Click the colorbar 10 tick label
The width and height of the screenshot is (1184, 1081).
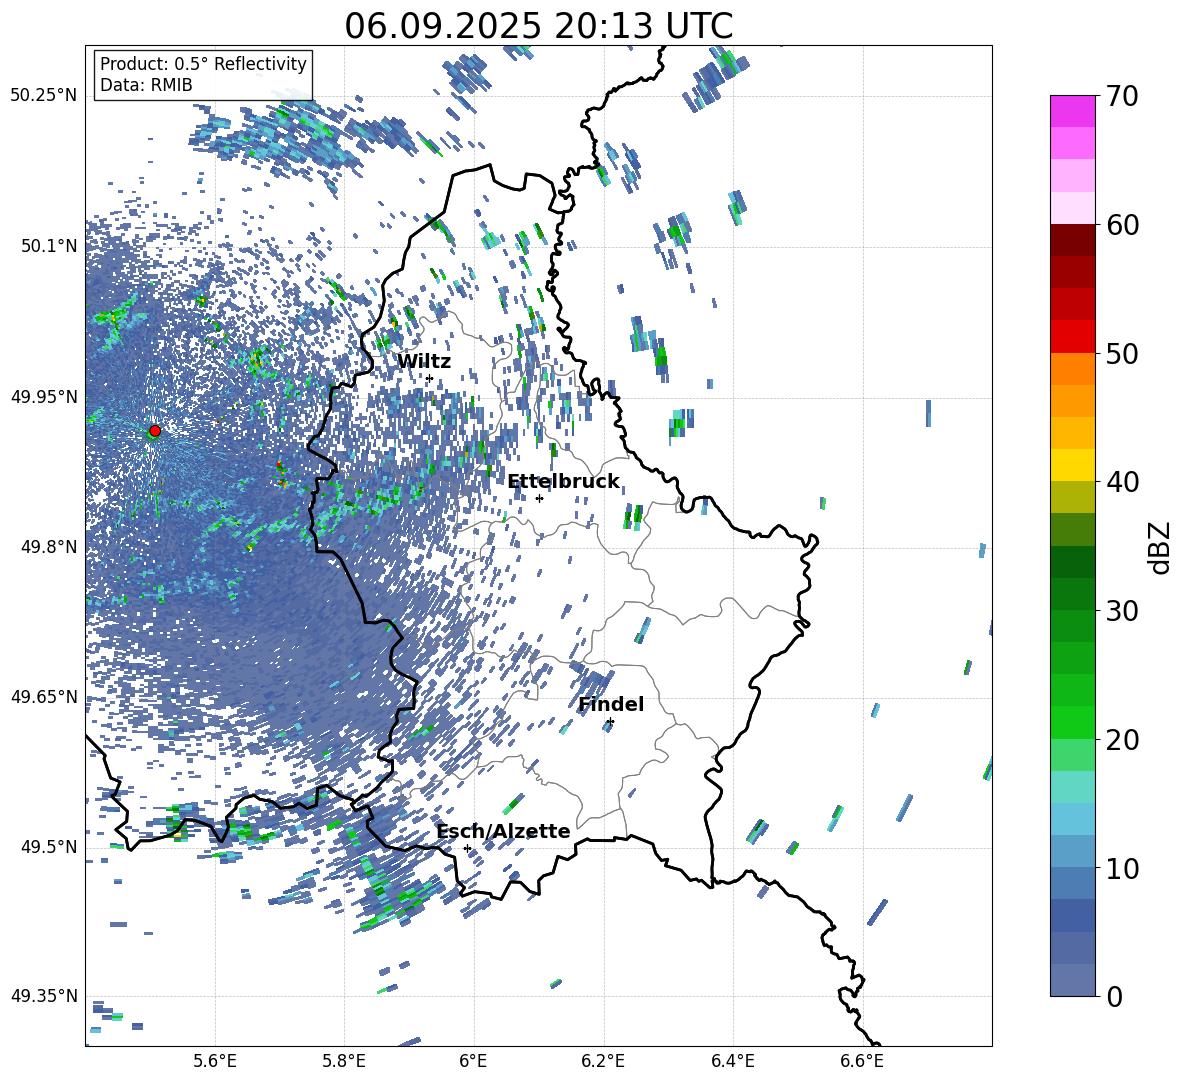pyautogui.click(x=1122, y=868)
